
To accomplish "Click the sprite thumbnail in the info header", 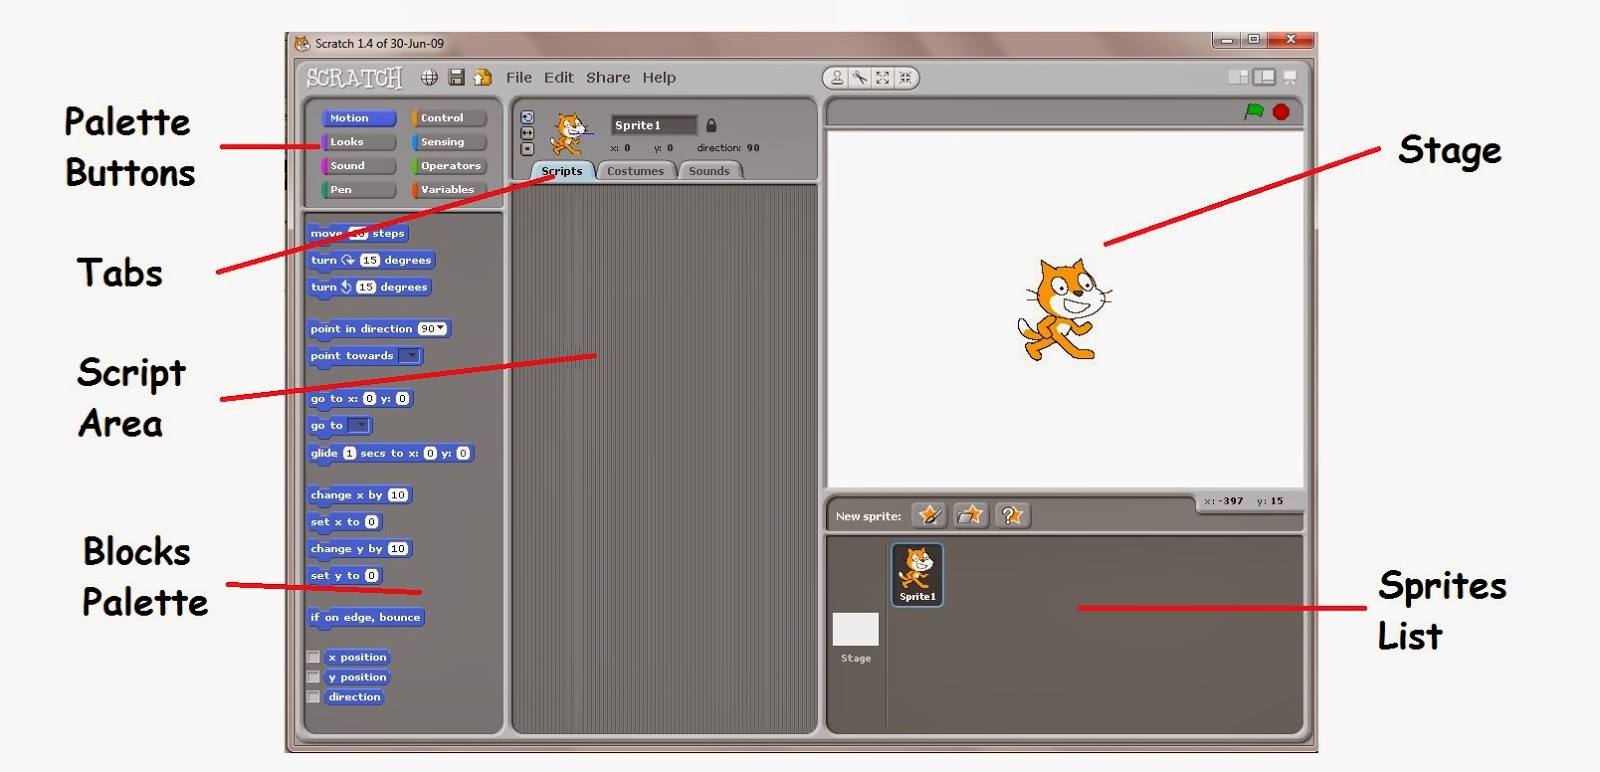I will (570, 134).
